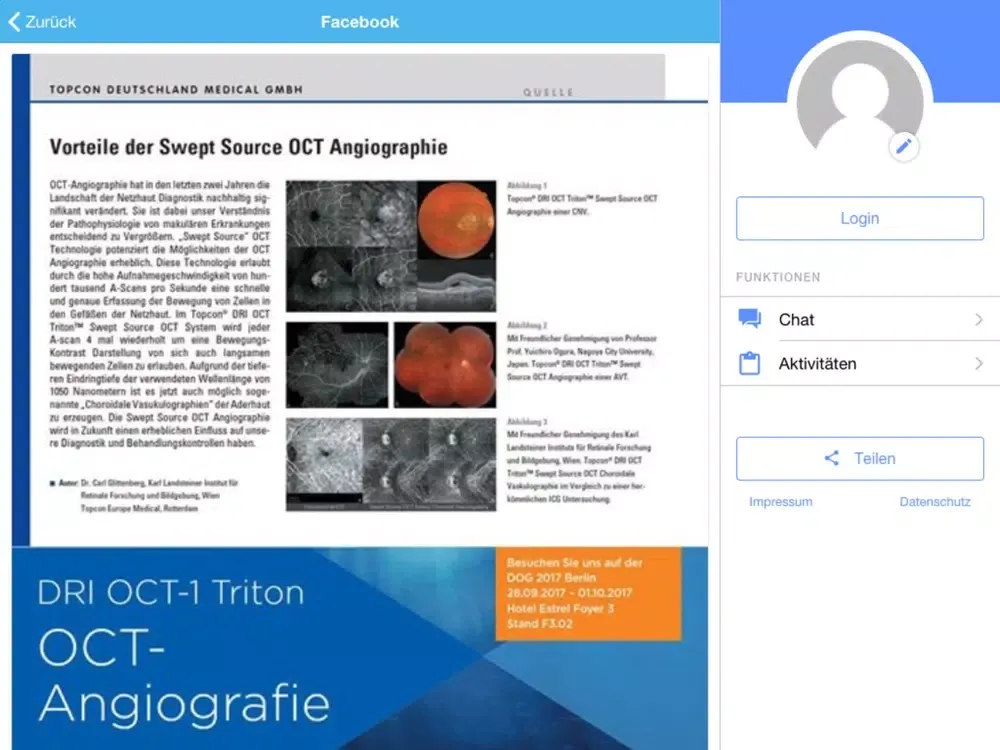Tap the Topcon Deutschland Medical GmbH header
This screenshot has width=1000, height=750.
(176, 89)
